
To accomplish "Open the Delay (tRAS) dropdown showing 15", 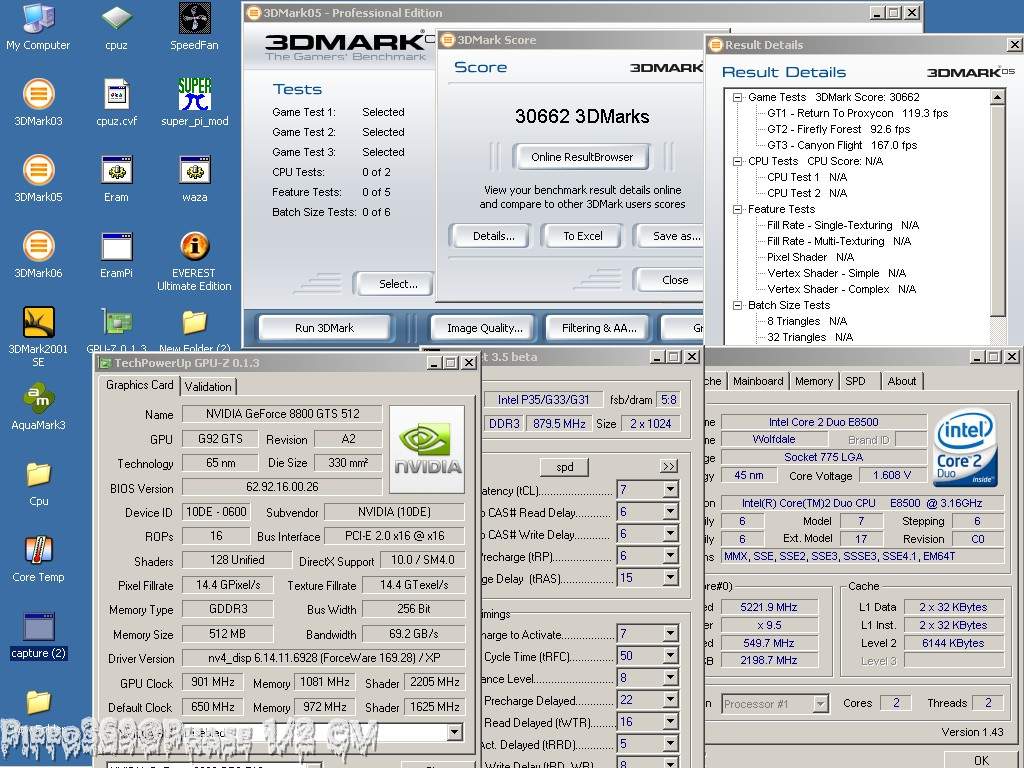I will pyautogui.click(x=670, y=578).
